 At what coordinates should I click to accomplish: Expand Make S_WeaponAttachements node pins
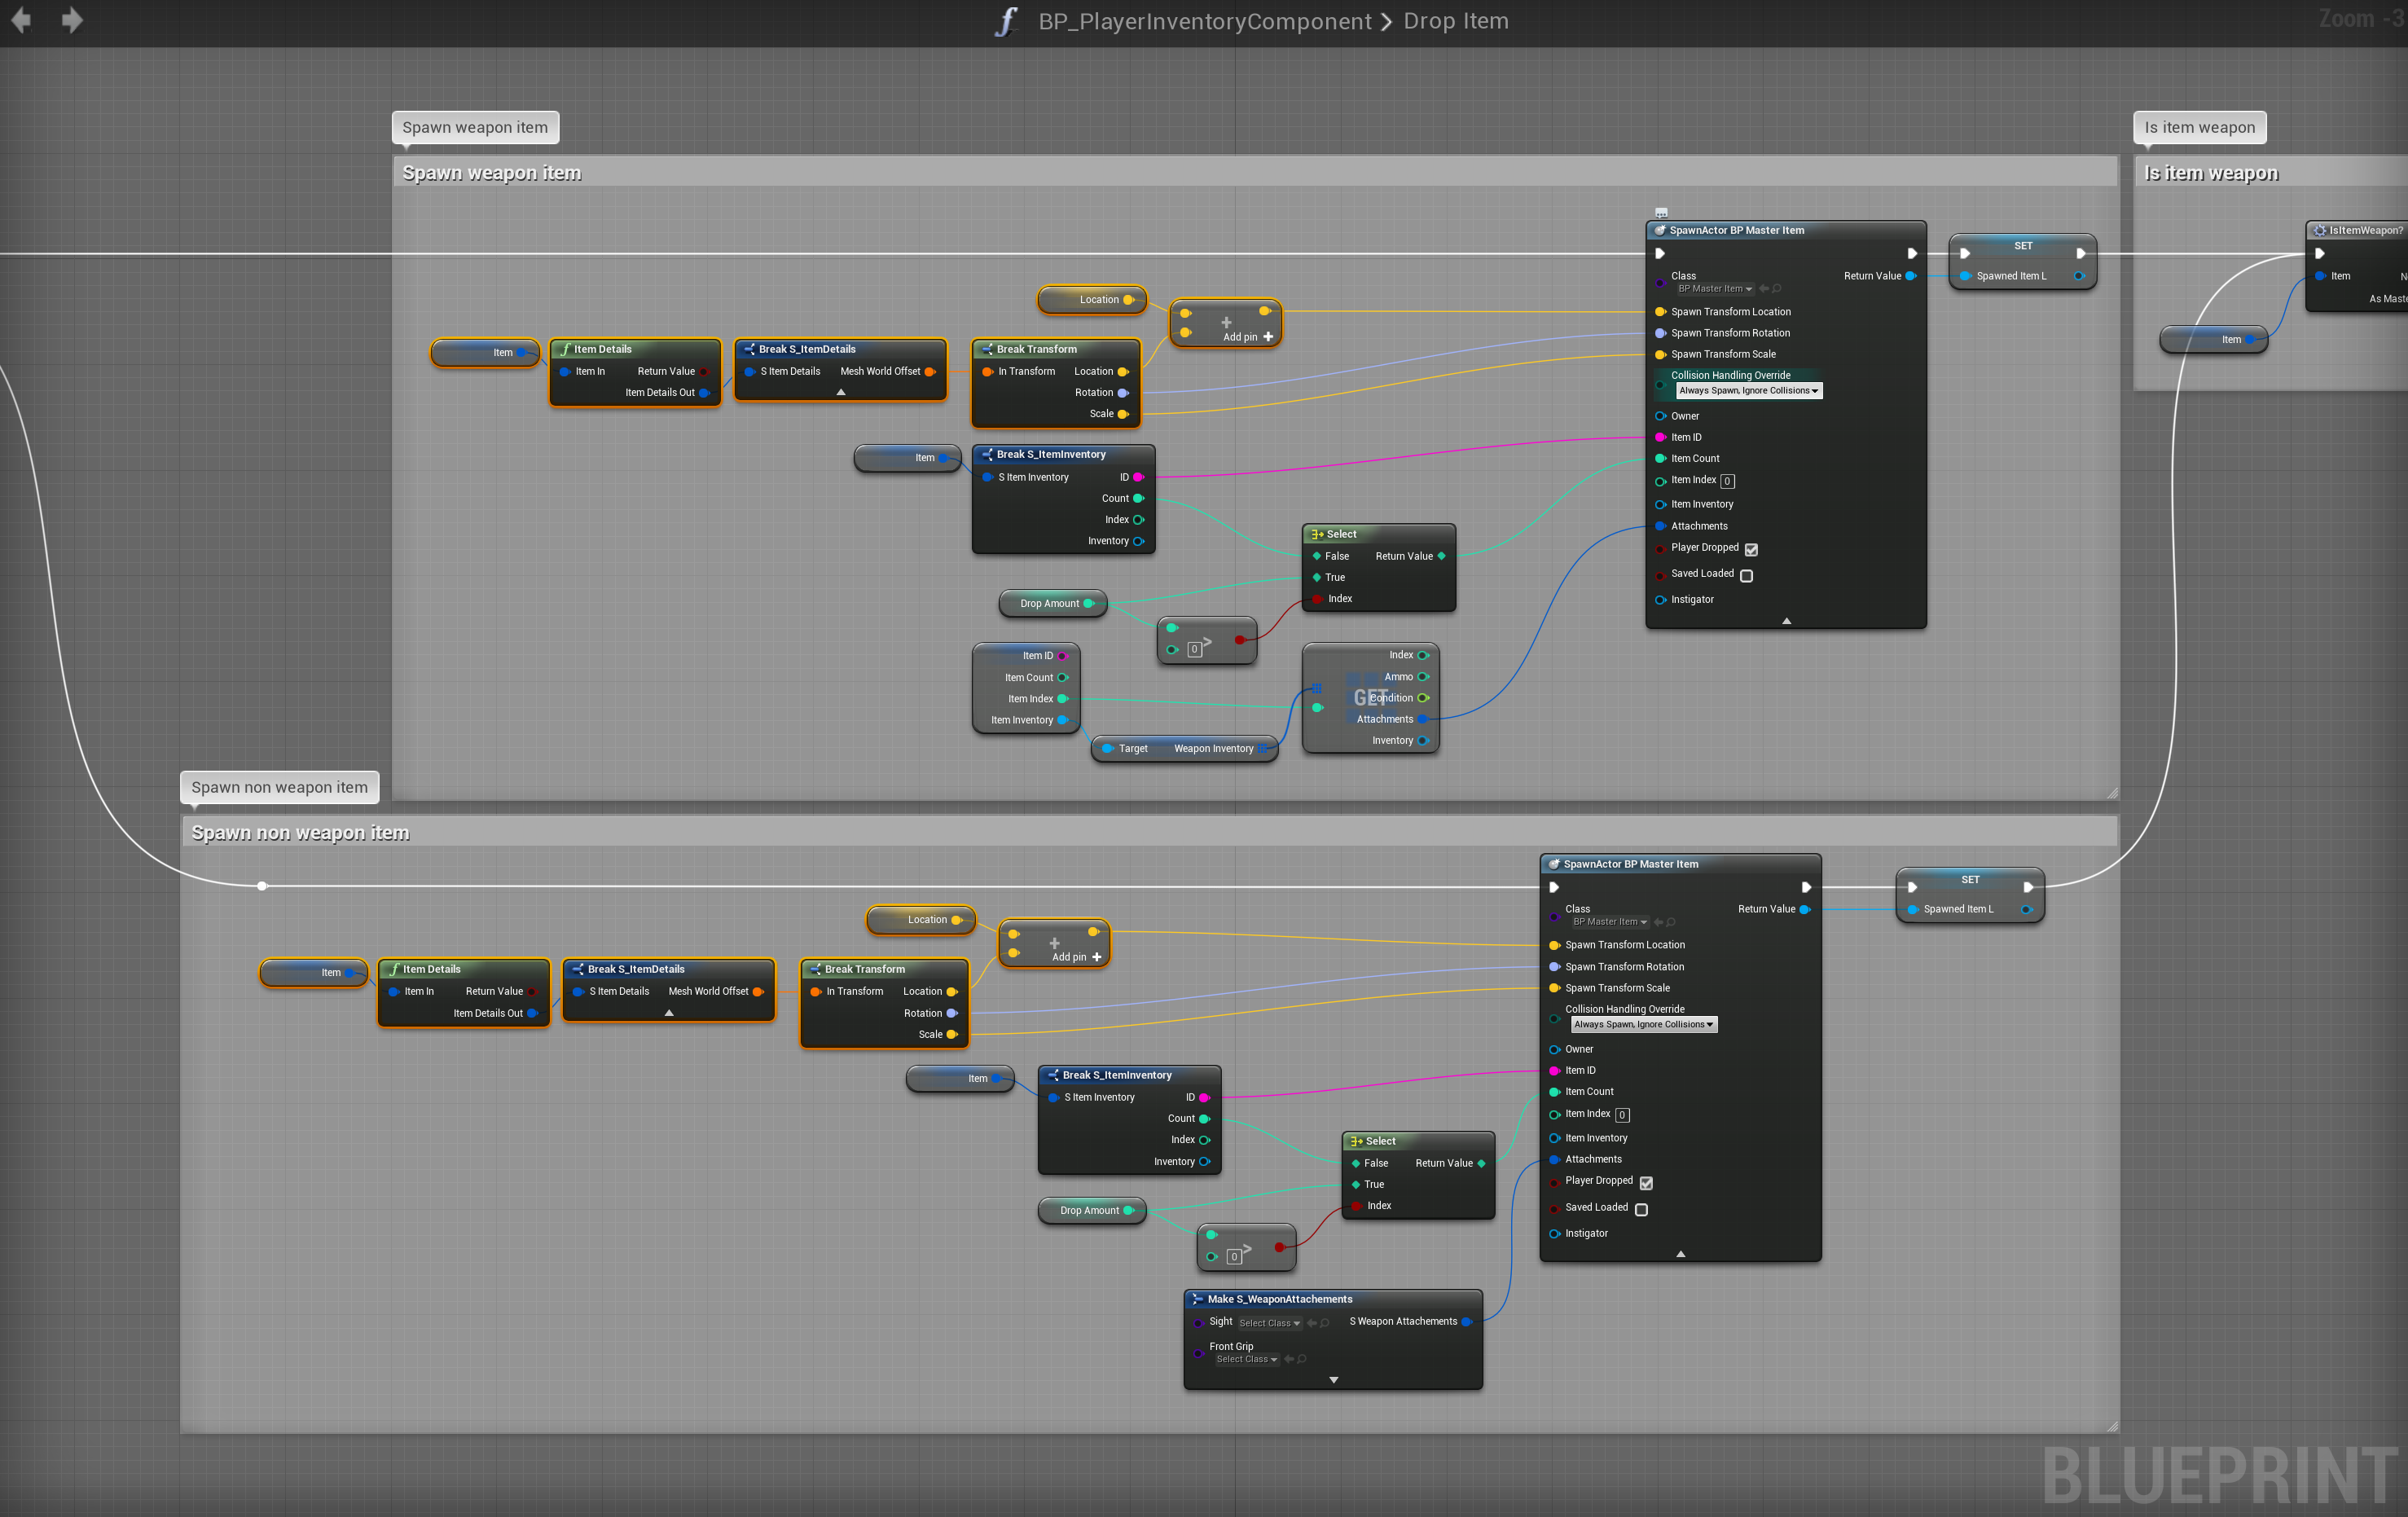coord(1333,1380)
